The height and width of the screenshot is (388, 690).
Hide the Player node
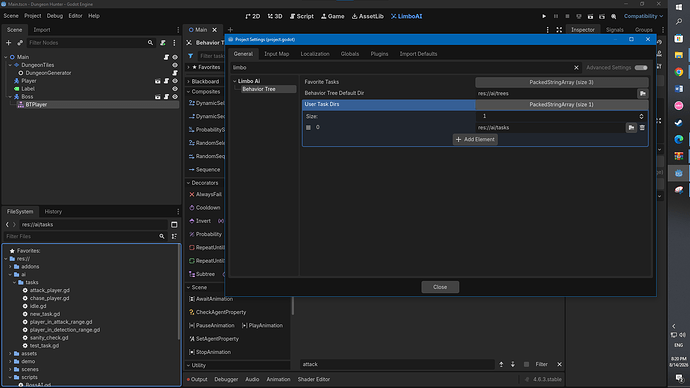click(175, 81)
